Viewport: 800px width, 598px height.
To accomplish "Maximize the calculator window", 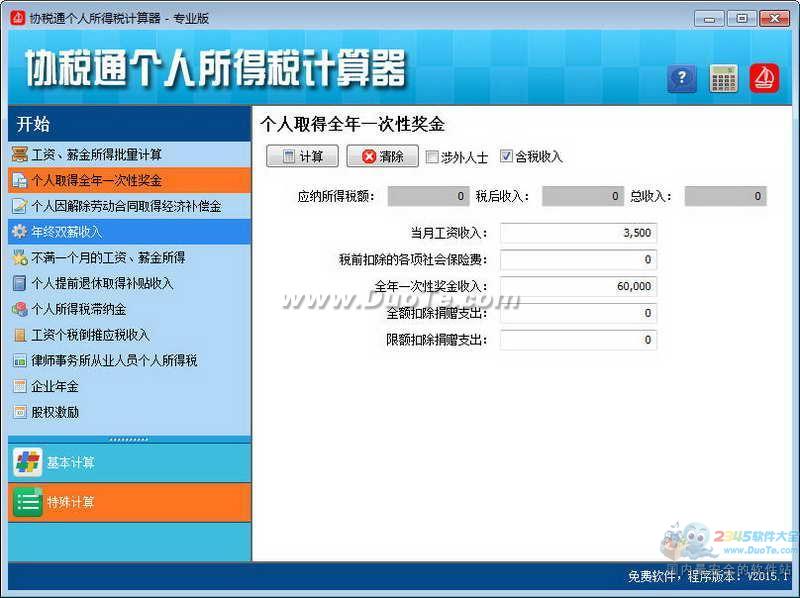I will 742,19.
